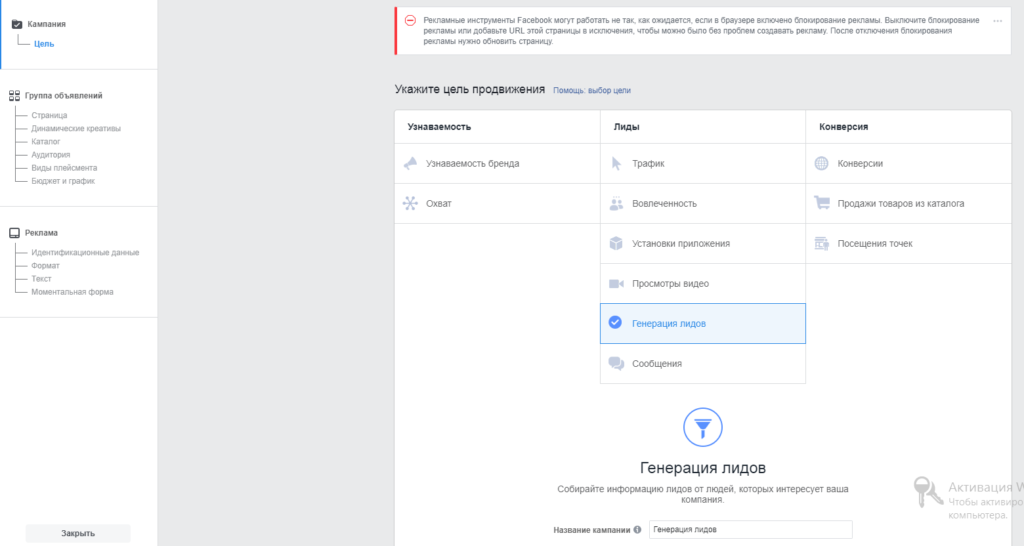
Task: Go to Страница in the sidebar
Action: click(x=49, y=115)
